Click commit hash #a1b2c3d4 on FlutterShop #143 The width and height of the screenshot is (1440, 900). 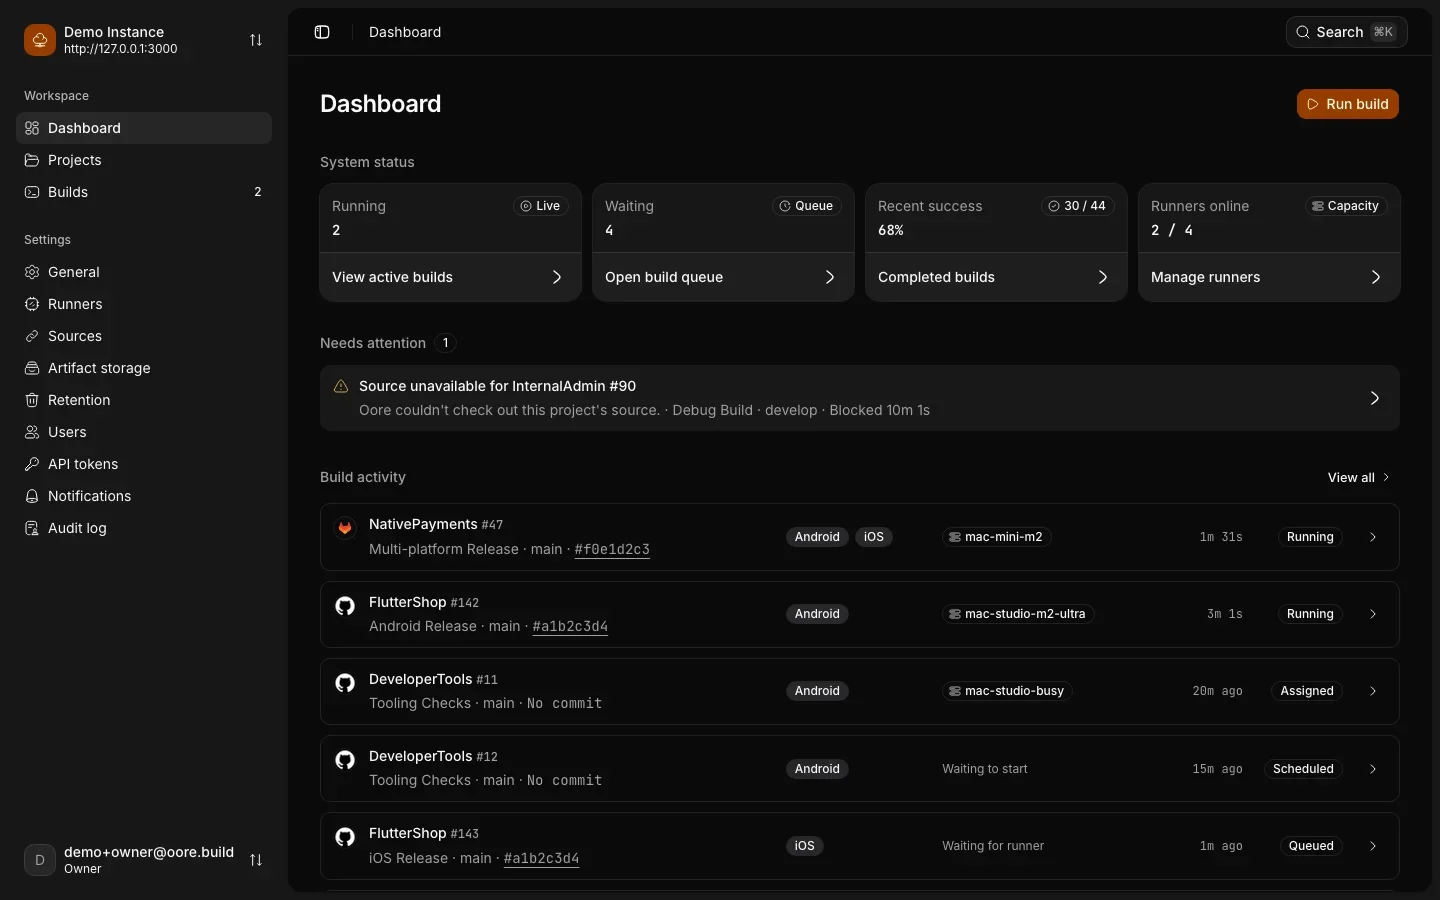(541, 858)
